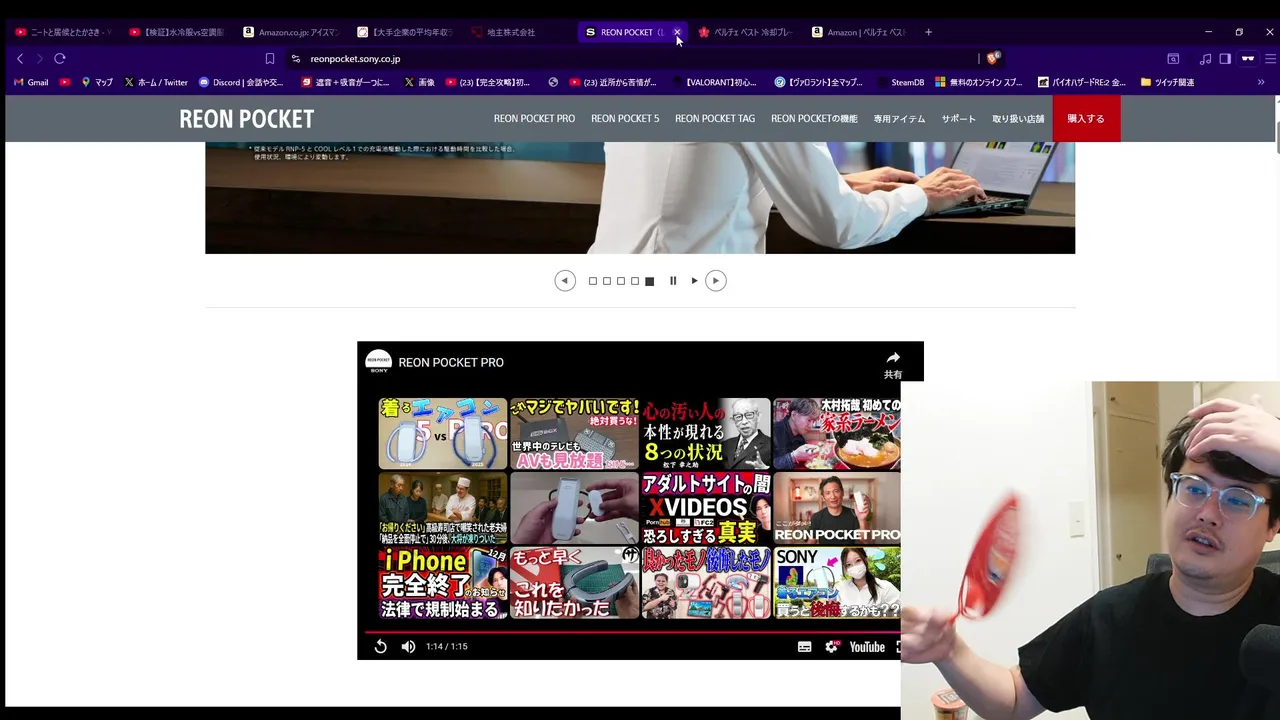Click the Sony channel logo in video
The height and width of the screenshot is (720, 1280).
coord(378,362)
